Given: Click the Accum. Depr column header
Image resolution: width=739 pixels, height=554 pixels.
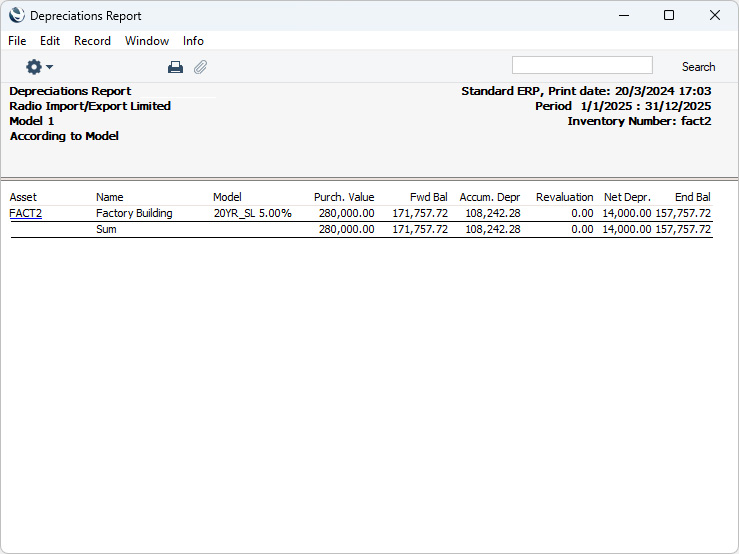Looking at the screenshot, I should click(490, 197).
